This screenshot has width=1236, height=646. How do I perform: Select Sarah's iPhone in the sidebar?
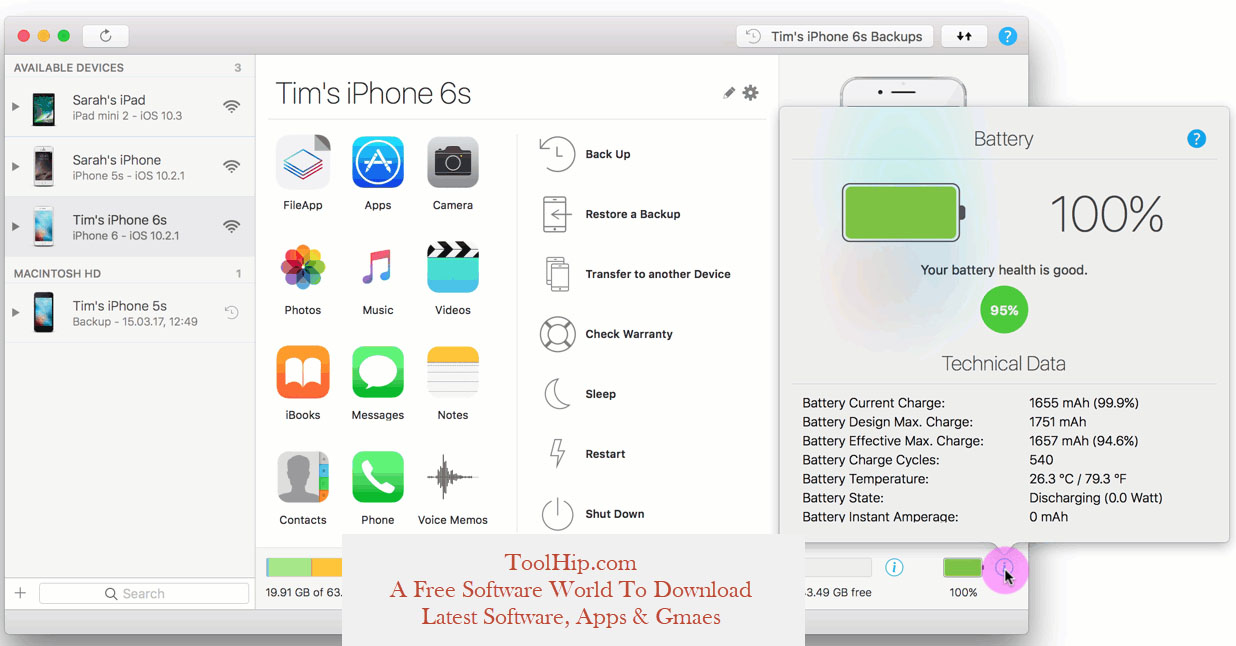tap(128, 166)
